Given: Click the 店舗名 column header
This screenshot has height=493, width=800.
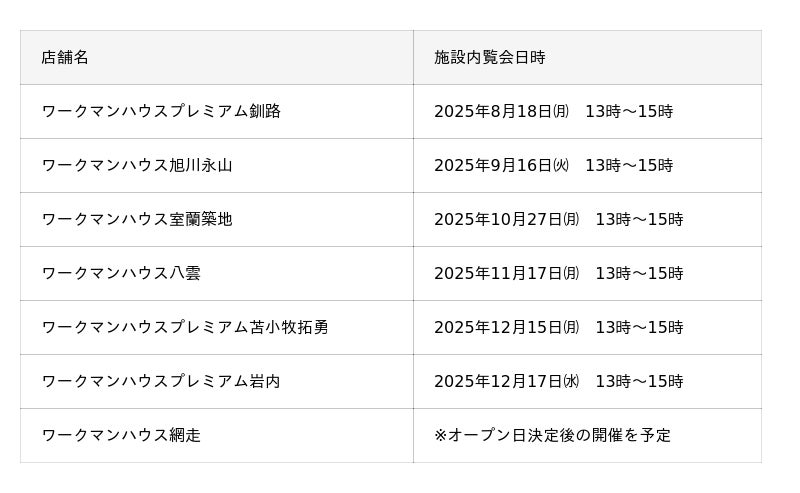Looking at the screenshot, I should pyautogui.click(x=65, y=57).
